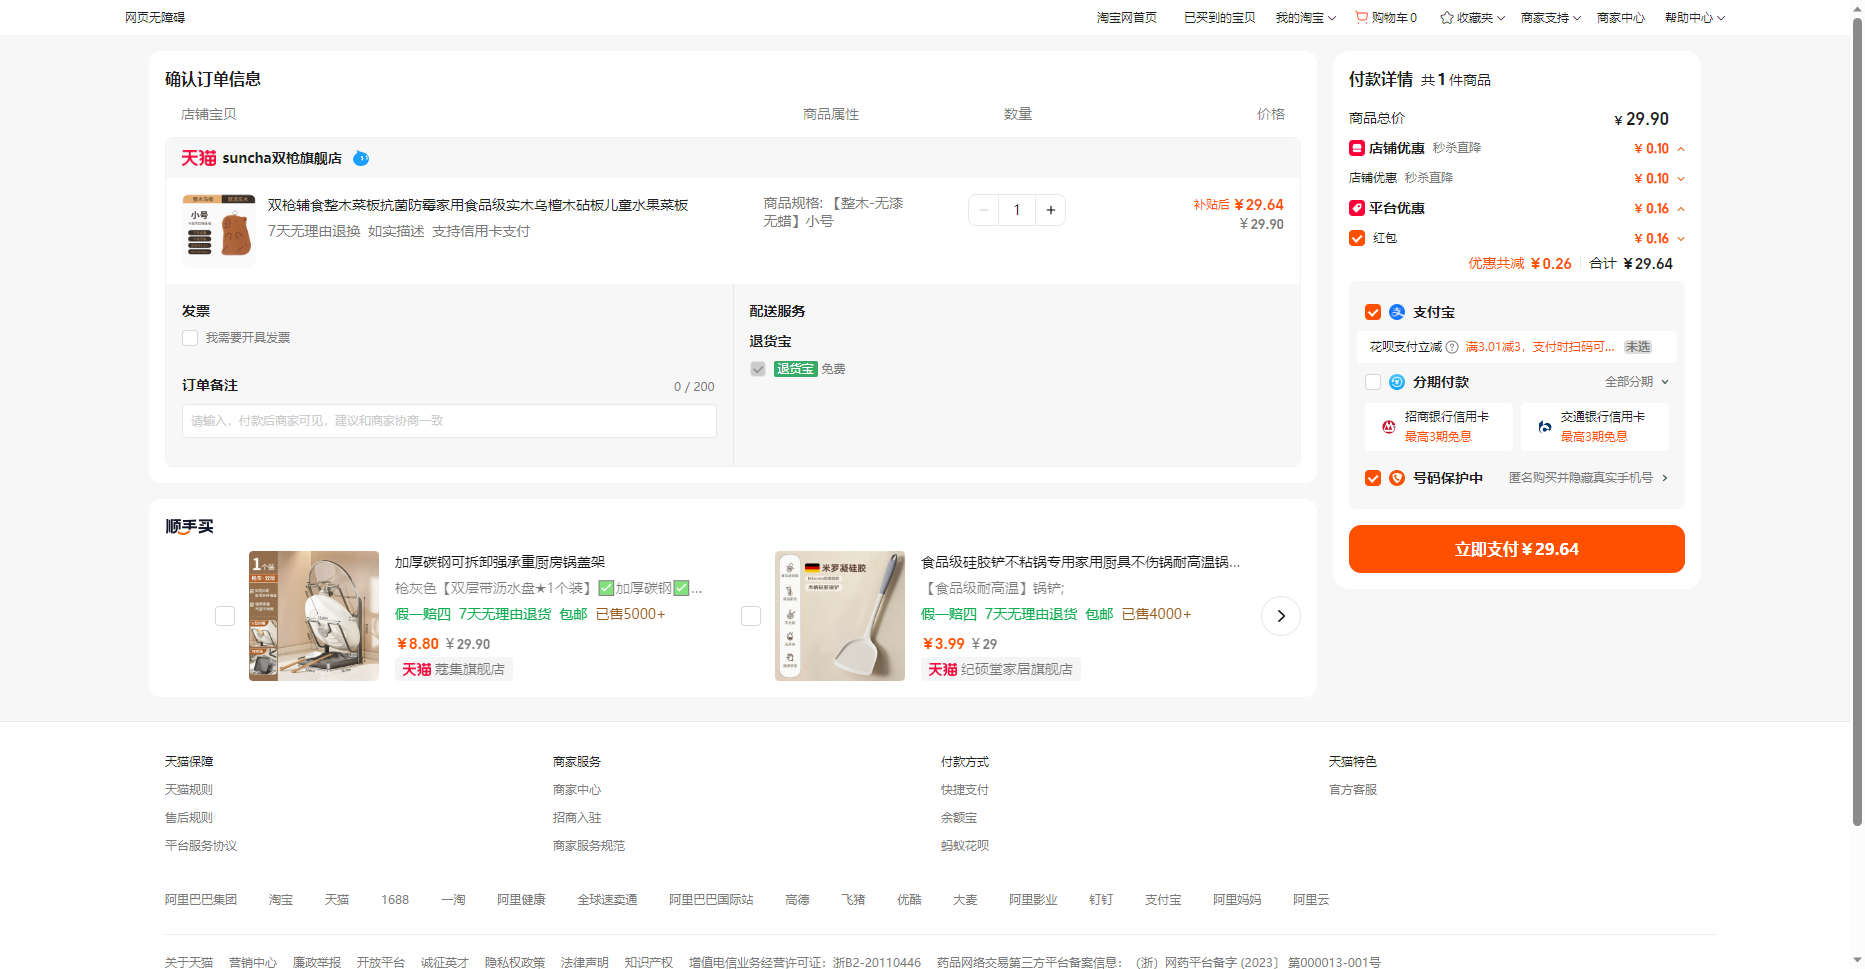Collapse the bold 店铺优惠 ¥0.10 section

pyautogui.click(x=1681, y=149)
